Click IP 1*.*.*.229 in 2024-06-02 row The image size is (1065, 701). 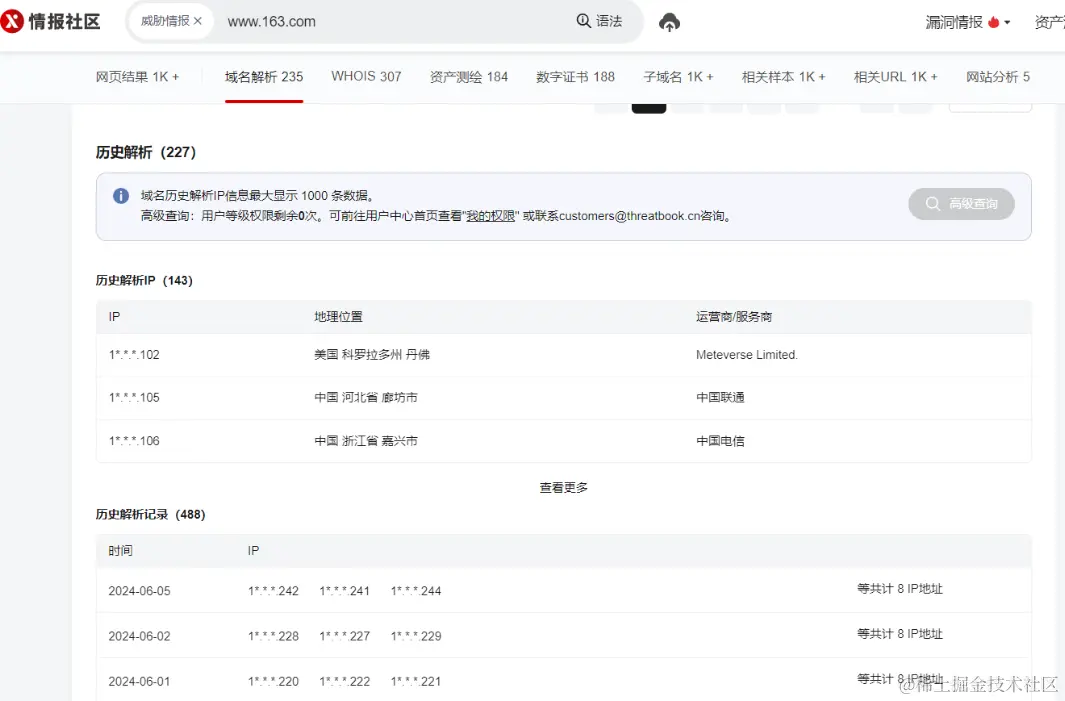click(x=416, y=636)
